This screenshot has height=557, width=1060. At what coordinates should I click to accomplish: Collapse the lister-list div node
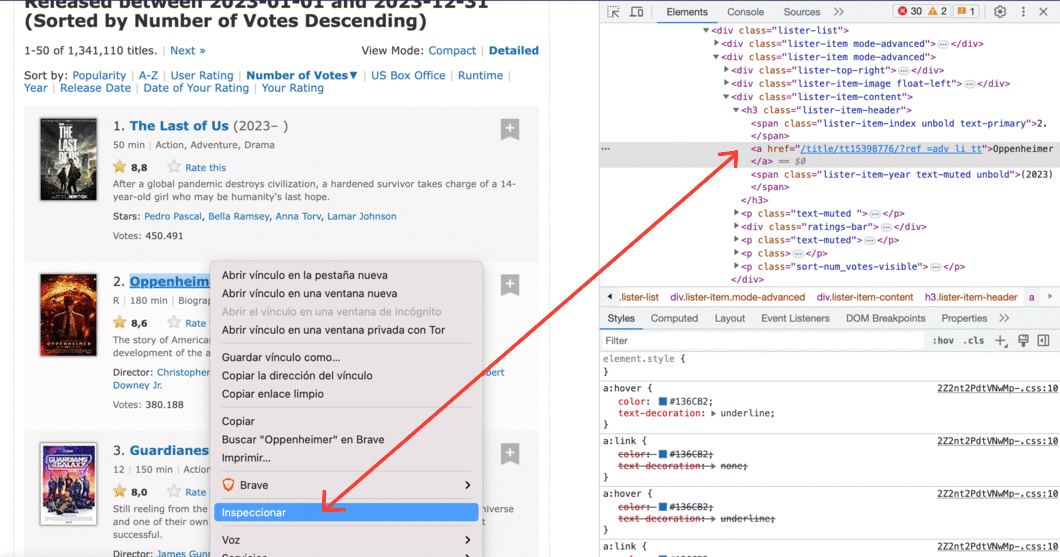pyautogui.click(x=706, y=30)
